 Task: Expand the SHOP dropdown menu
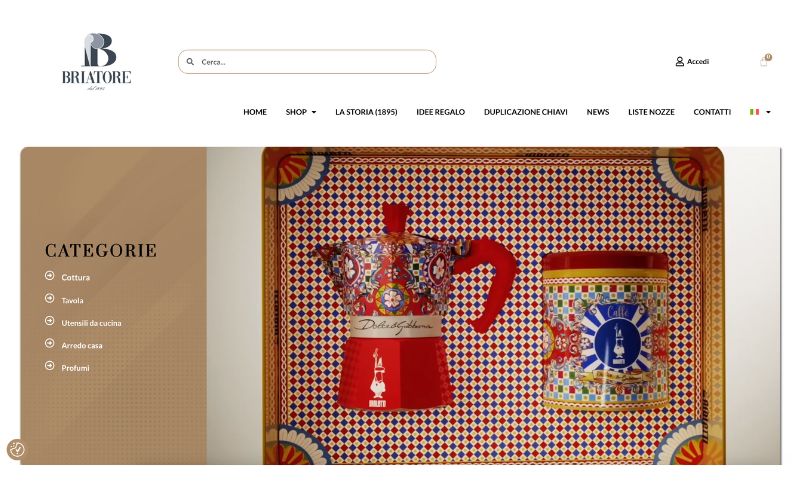pos(301,112)
